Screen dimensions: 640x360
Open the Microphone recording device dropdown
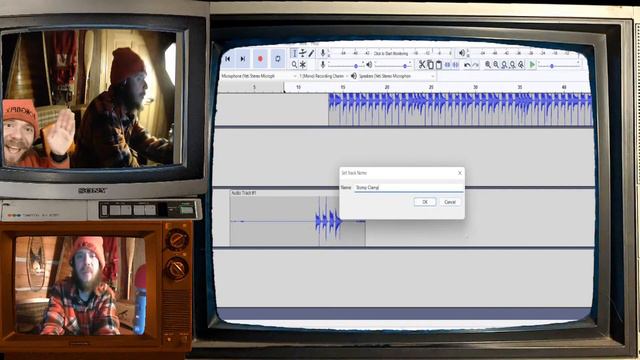tap(258, 76)
